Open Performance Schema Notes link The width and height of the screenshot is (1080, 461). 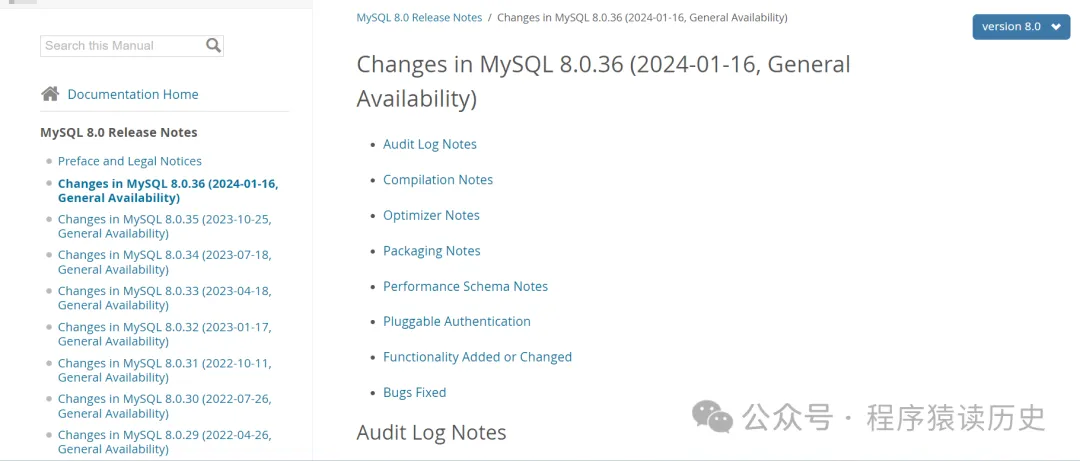pyautogui.click(x=466, y=287)
